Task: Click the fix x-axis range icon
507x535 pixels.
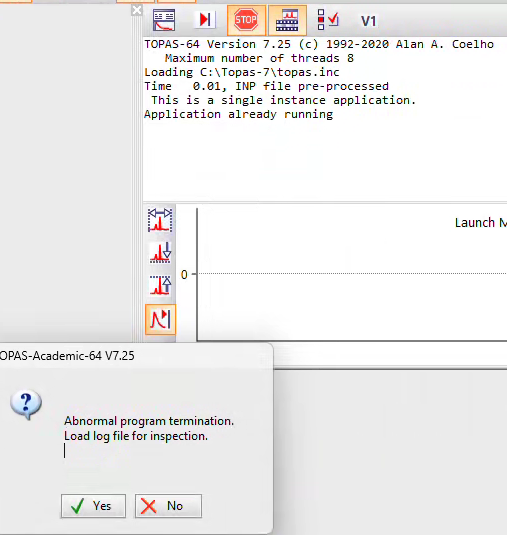Action: click(x=160, y=220)
